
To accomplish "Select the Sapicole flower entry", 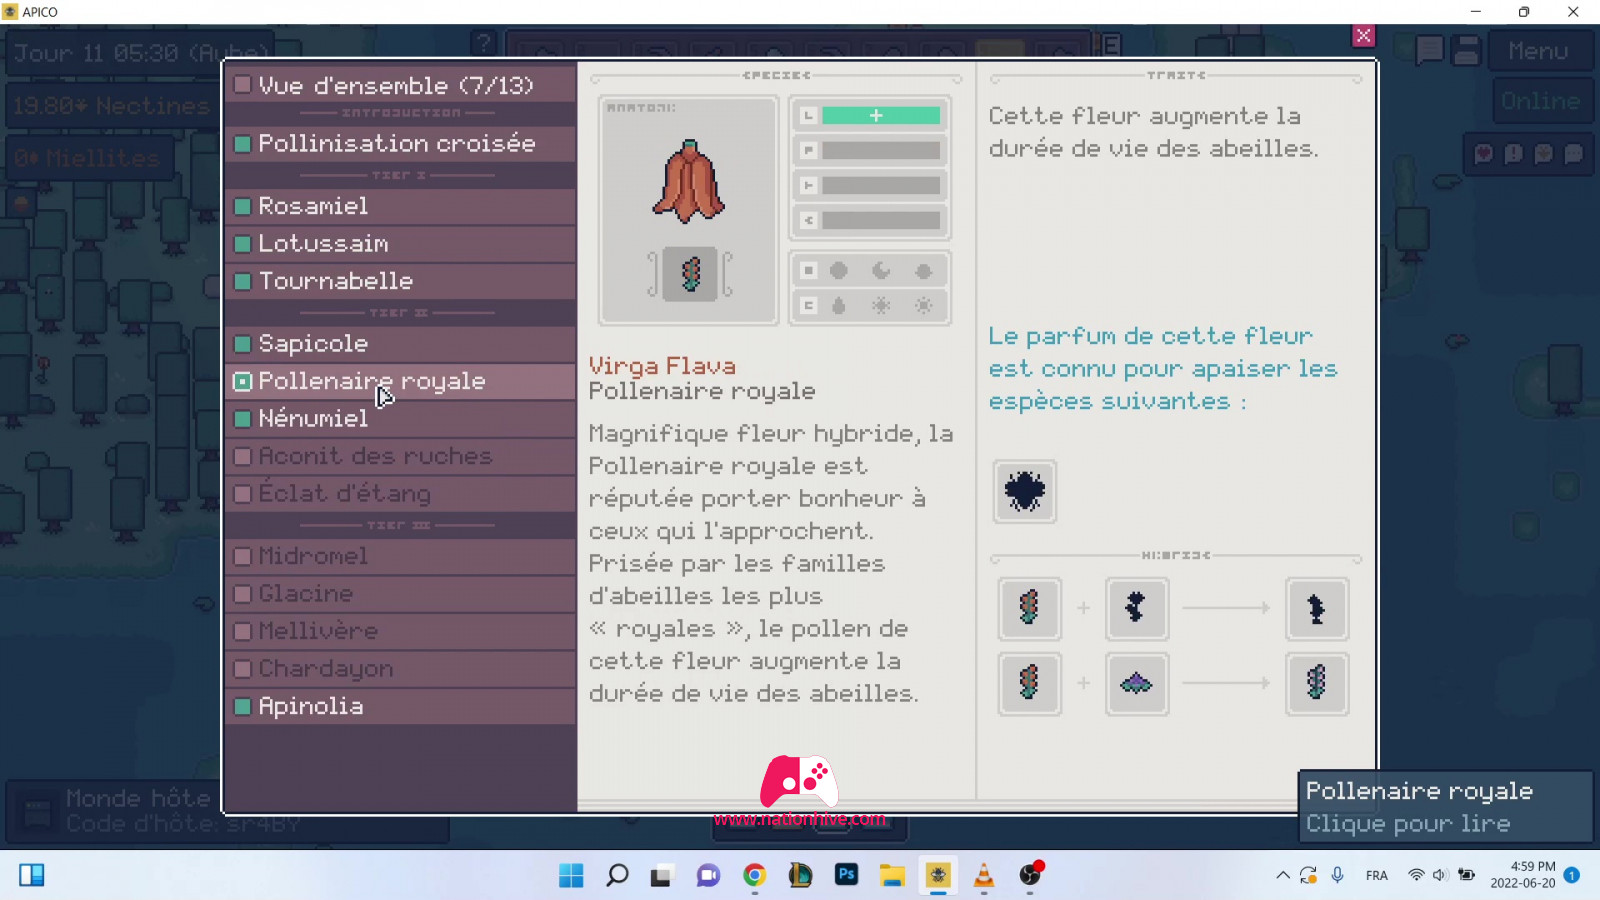I will pyautogui.click(x=401, y=343).
